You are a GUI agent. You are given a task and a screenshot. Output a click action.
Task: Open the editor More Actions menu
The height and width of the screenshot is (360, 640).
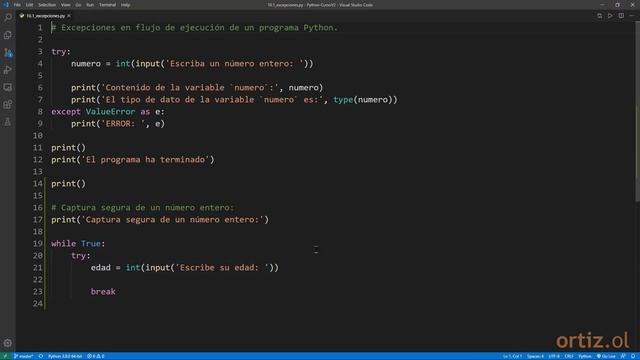tap(632, 16)
